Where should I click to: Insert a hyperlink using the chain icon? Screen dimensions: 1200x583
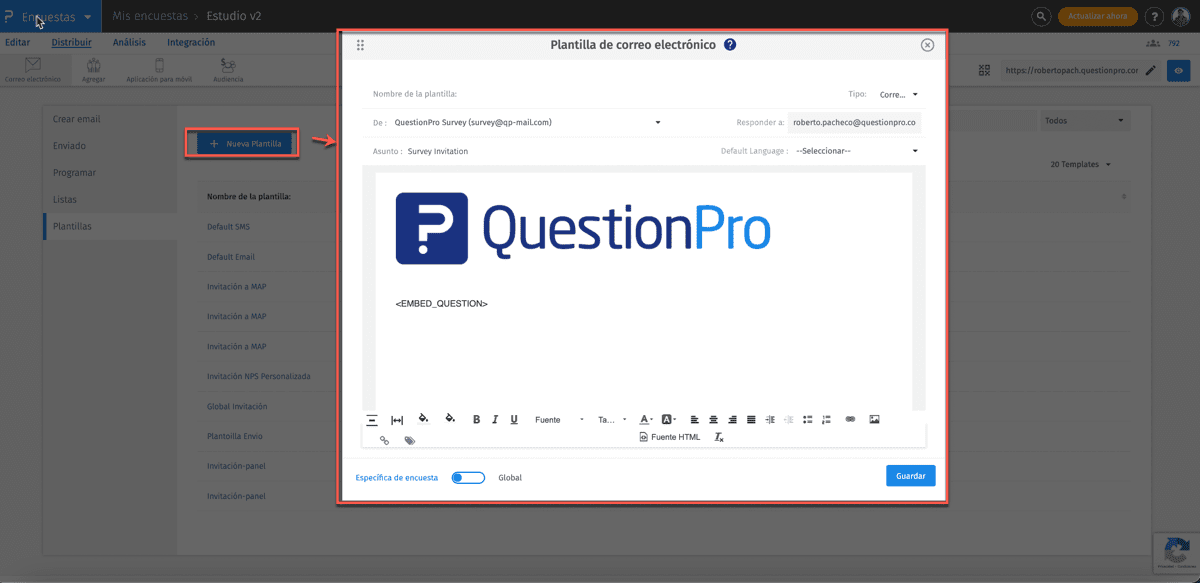[851, 419]
